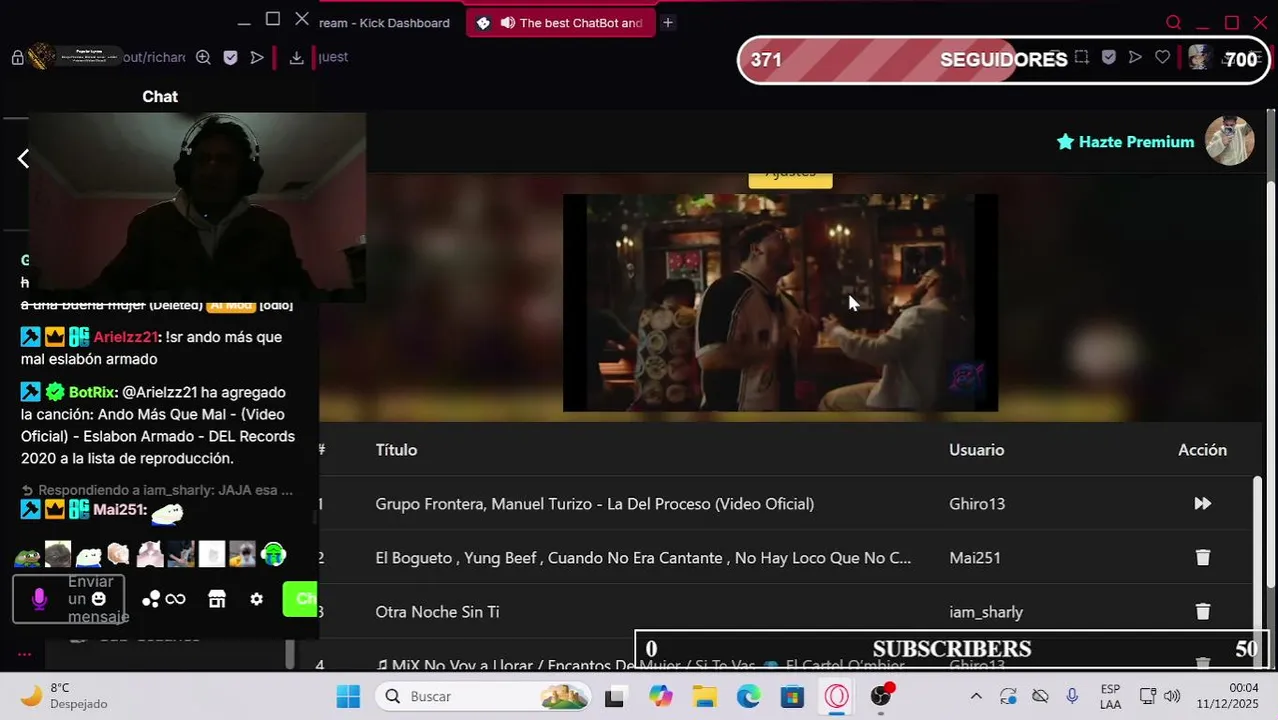Click the Seguidores follower goal progress bar
The width and height of the screenshot is (1278, 720).
click(1003, 60)
